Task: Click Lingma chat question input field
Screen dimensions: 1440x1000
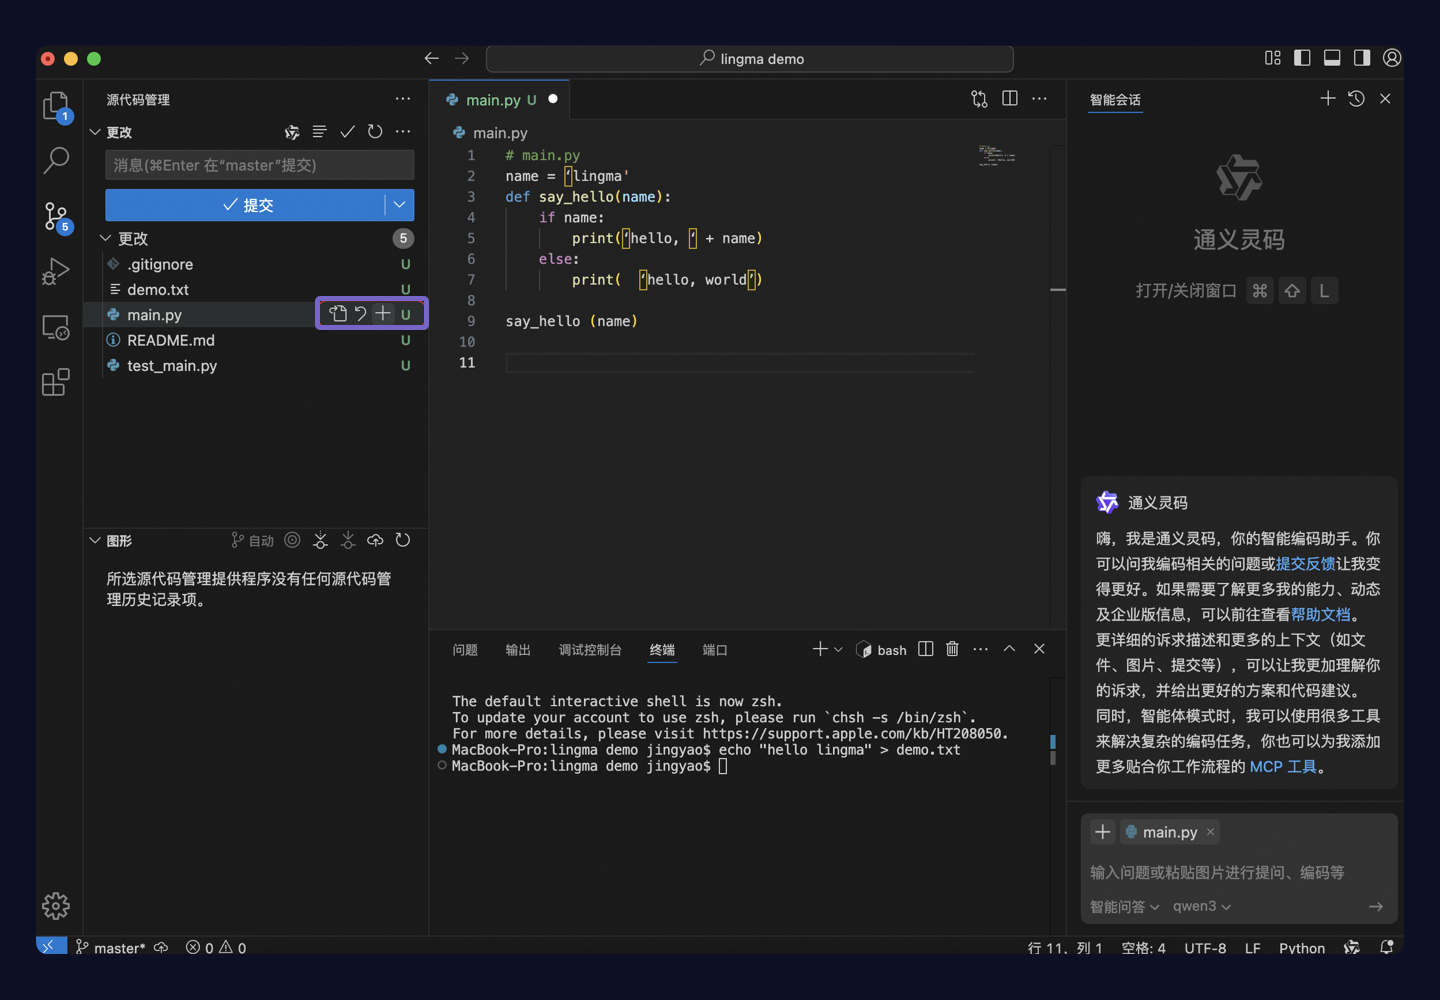Action: click(x=1238, y=872)
